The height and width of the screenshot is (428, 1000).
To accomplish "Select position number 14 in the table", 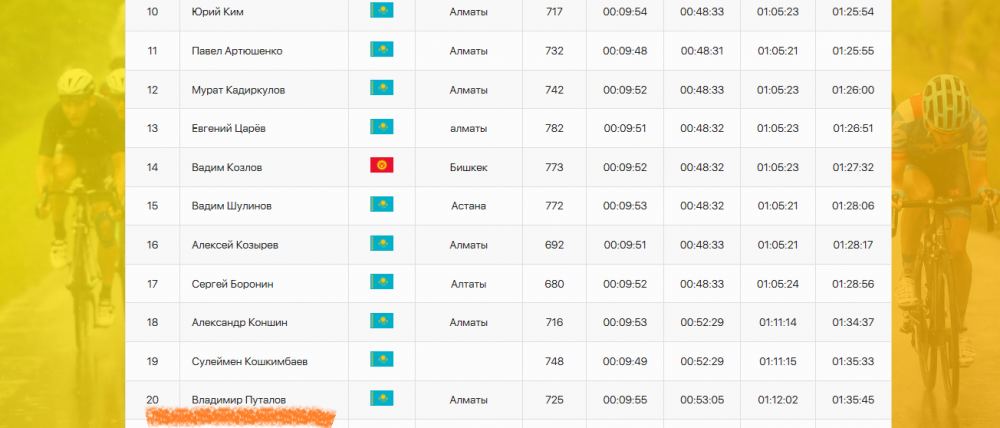I will (x=153, y=167).
